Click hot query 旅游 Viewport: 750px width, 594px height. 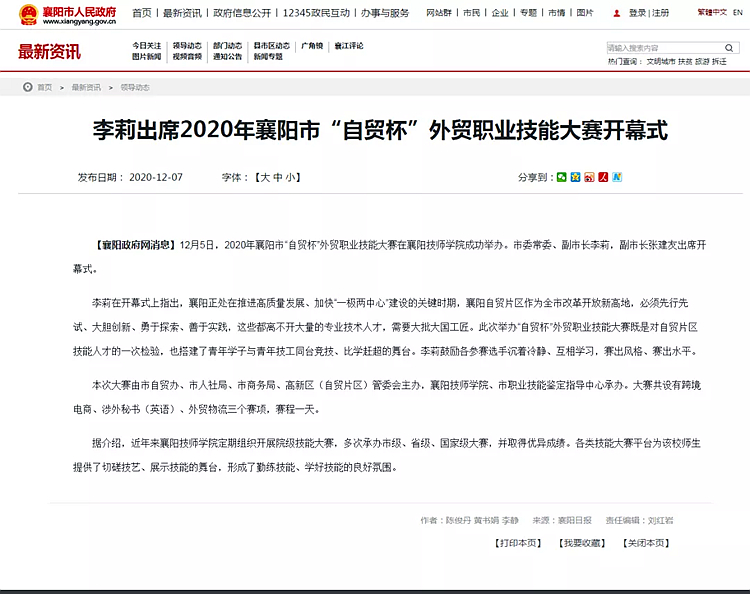(x=702, y=62)
